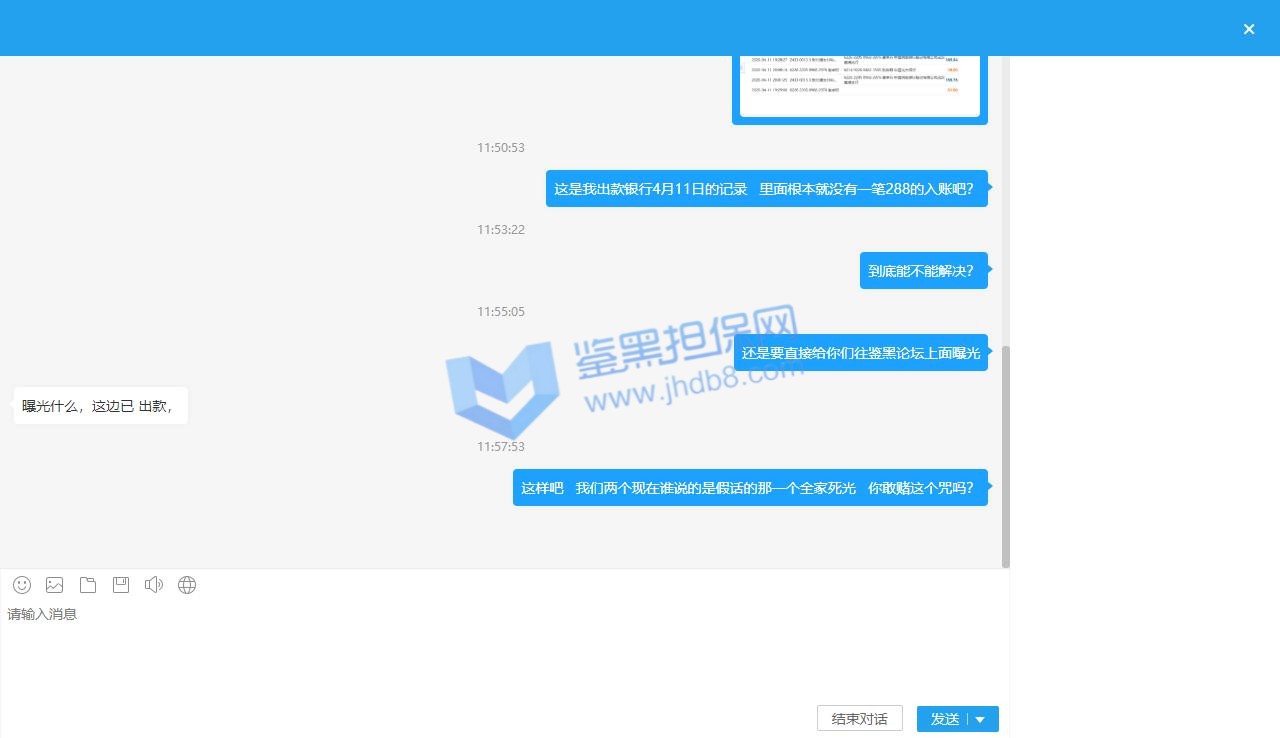Expand the send options dropdown arrow
The width and height of the screenshot is (1280, 738).
tap(981, 719)
